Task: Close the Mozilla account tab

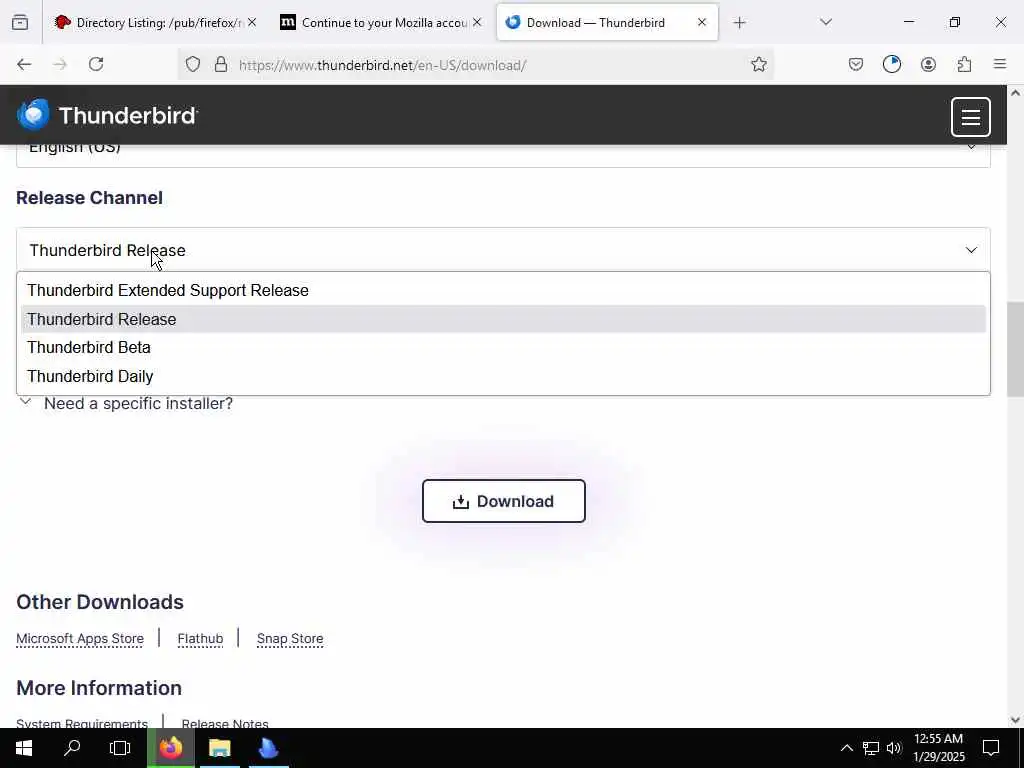Action: pyautogui.click(x=477, y=22)
